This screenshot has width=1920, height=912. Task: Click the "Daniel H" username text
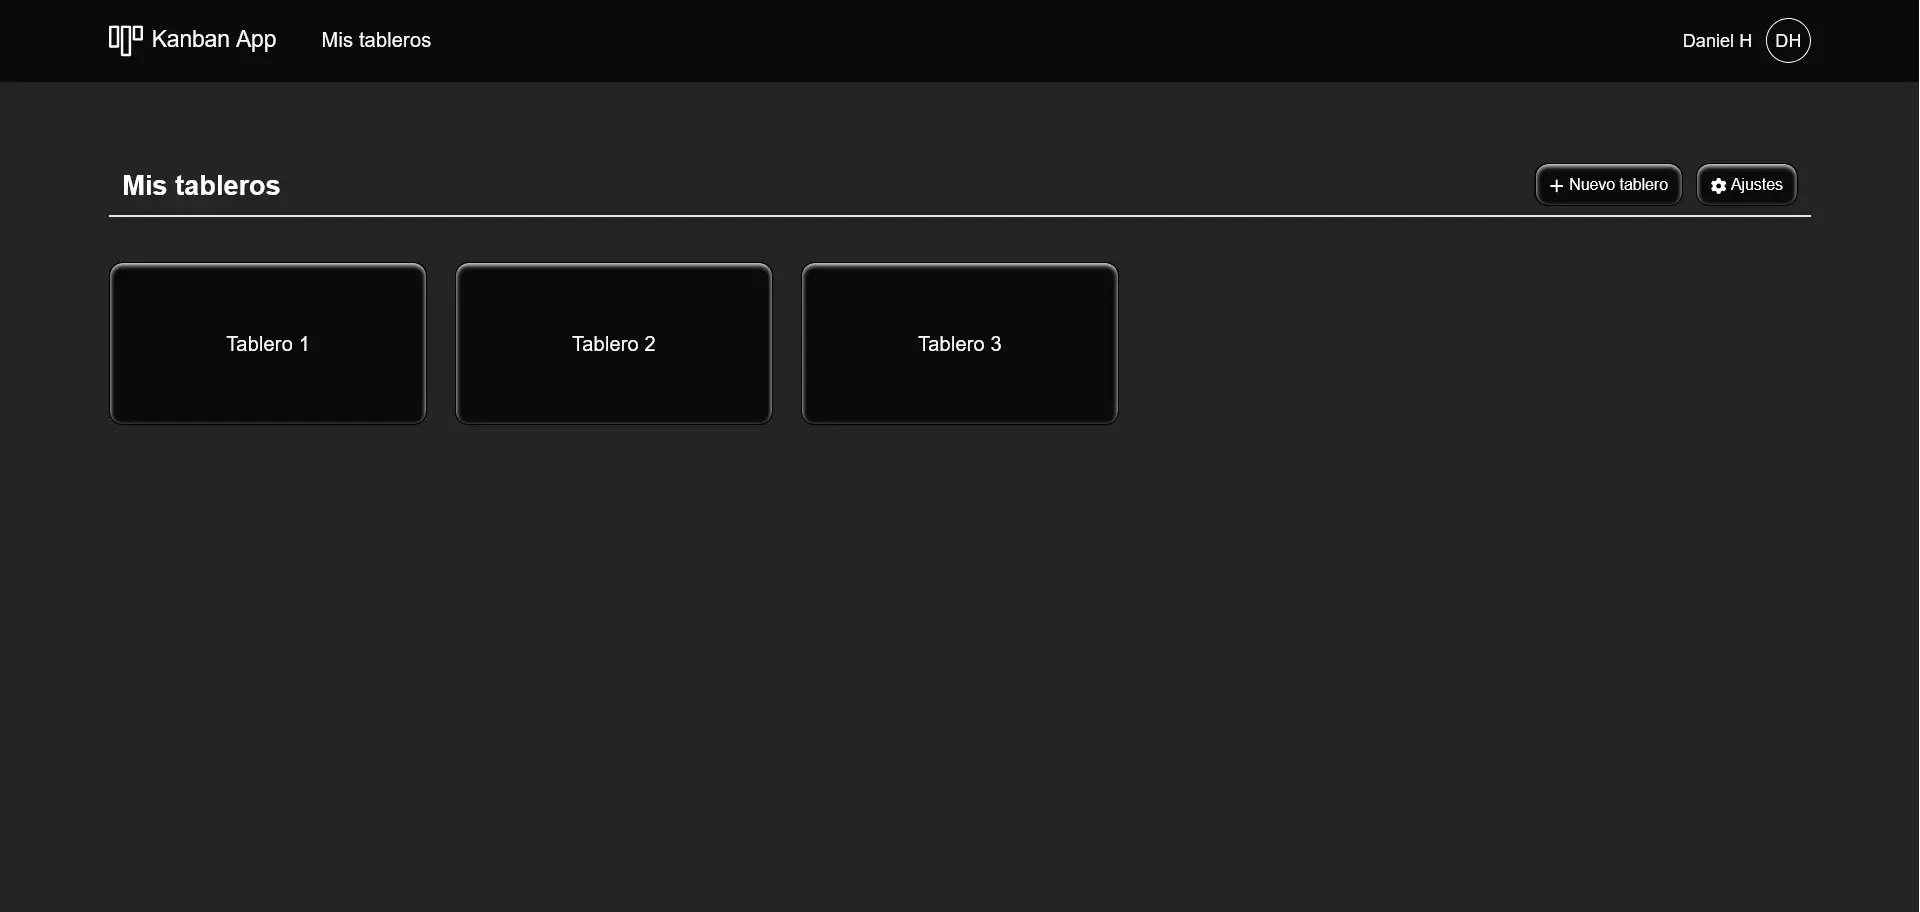point(1716,41)
